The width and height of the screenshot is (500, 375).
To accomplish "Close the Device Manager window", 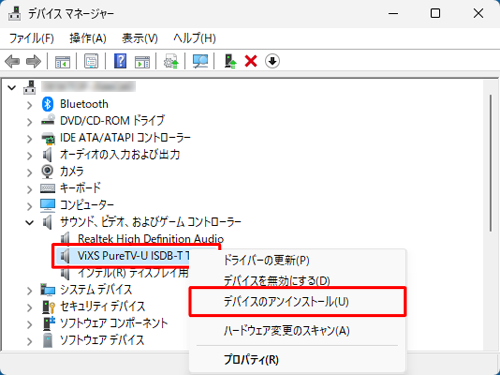I will coord(478,14).
